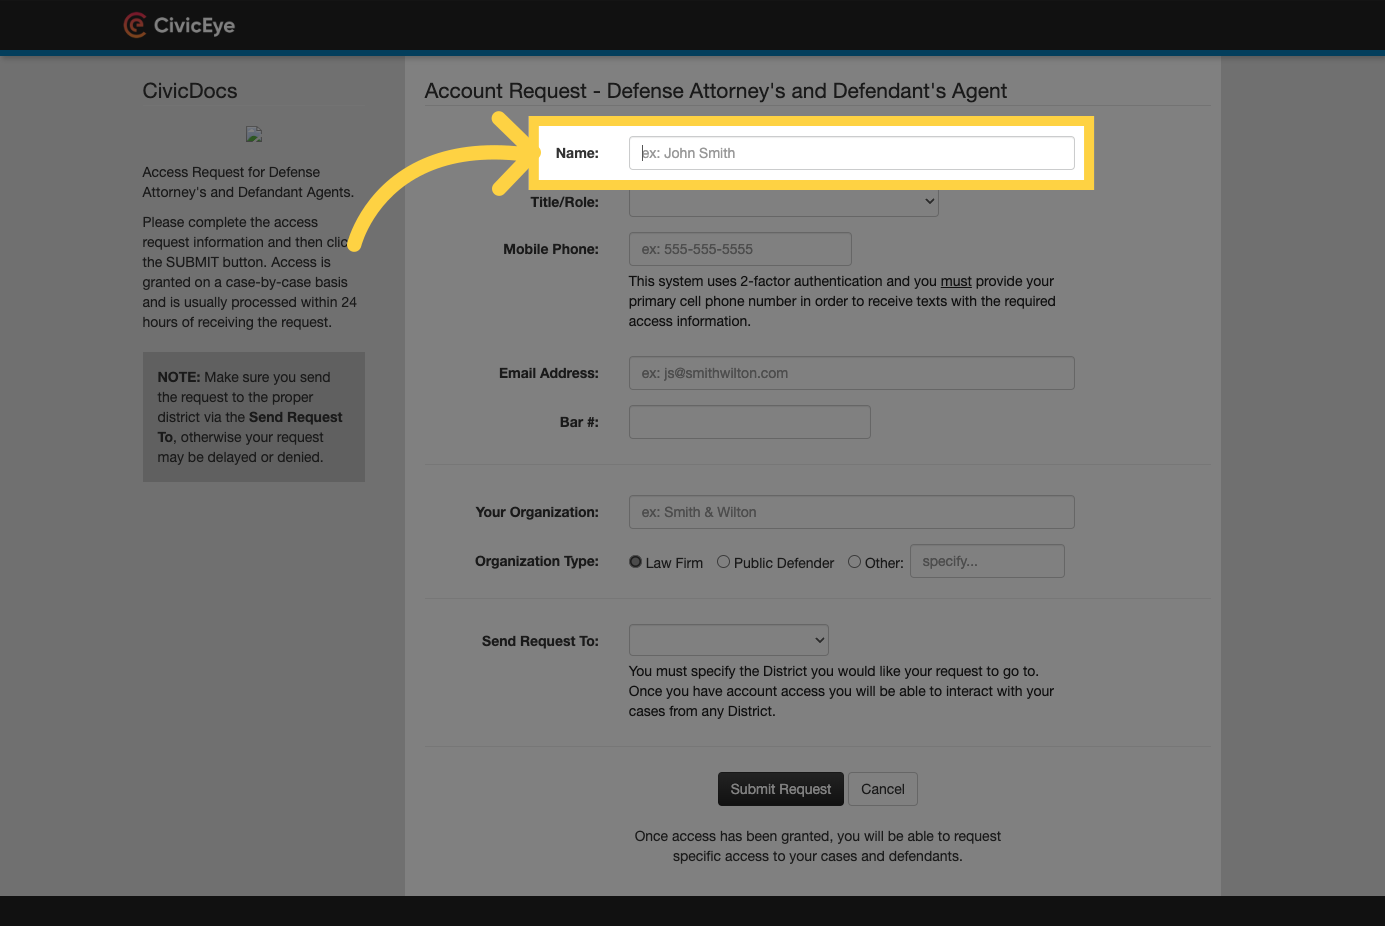Click the Bar # label
The width and height of the screenshot is (1385, 926).
point(579,422)
